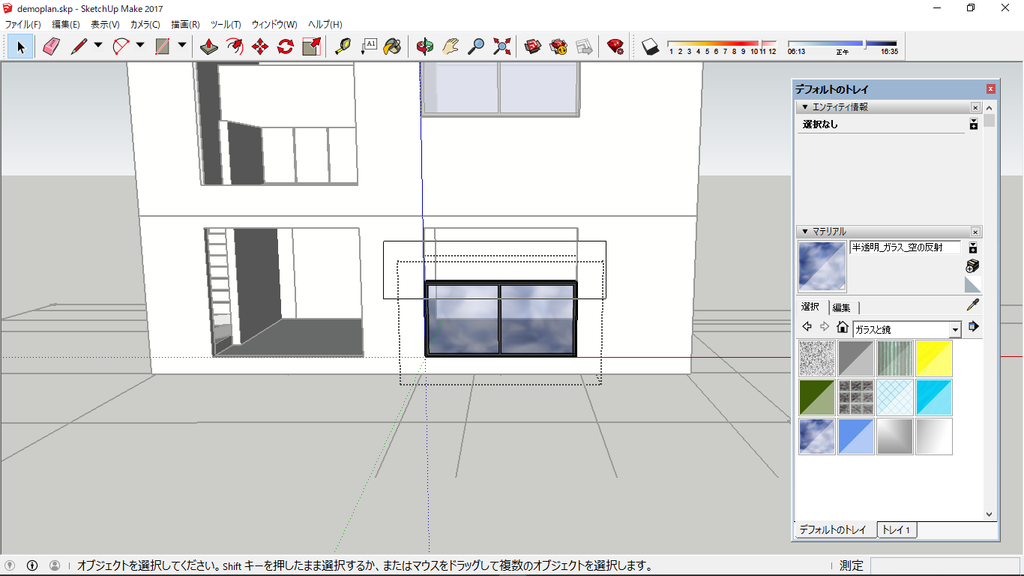Close the デフォルトのトレイ tray panel
Viewport: 1024px width, 576px height.
991,89
